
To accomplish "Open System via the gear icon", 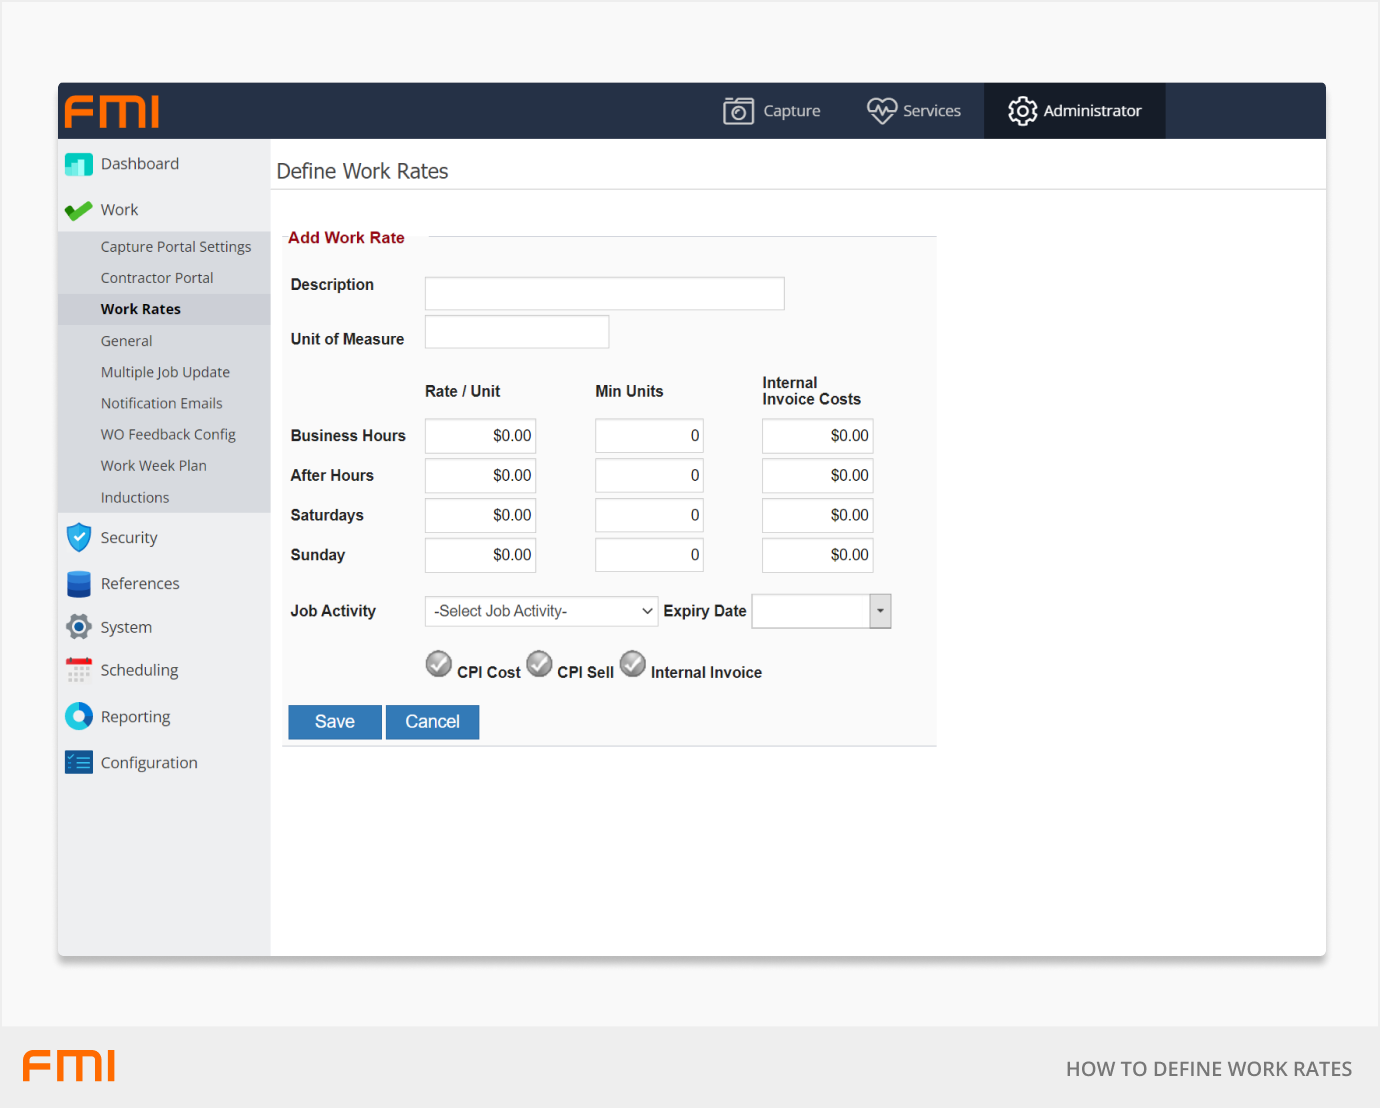I will 78,627.
